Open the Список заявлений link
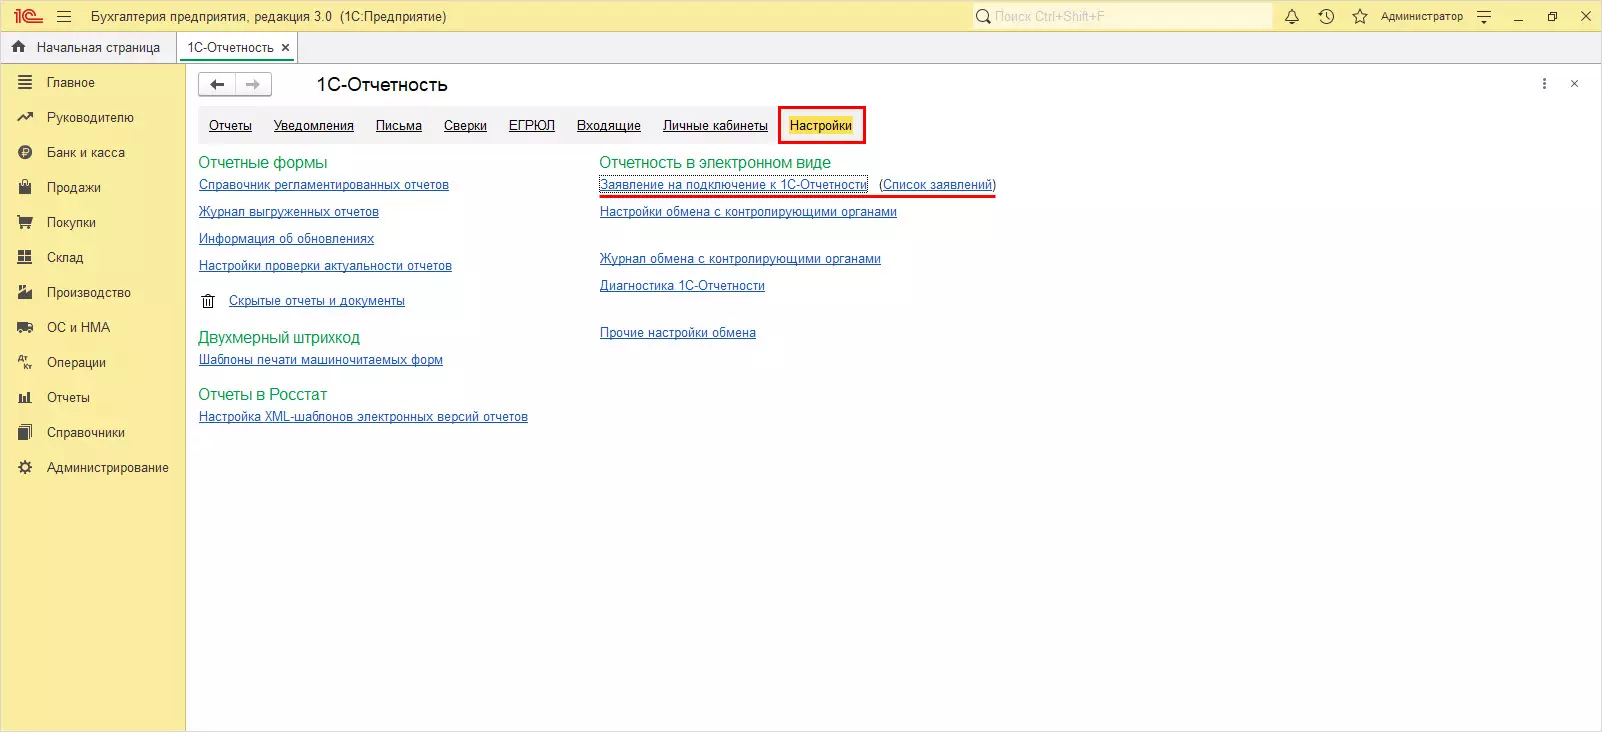This screenshot has width=1602, height=732. (938, 184)
